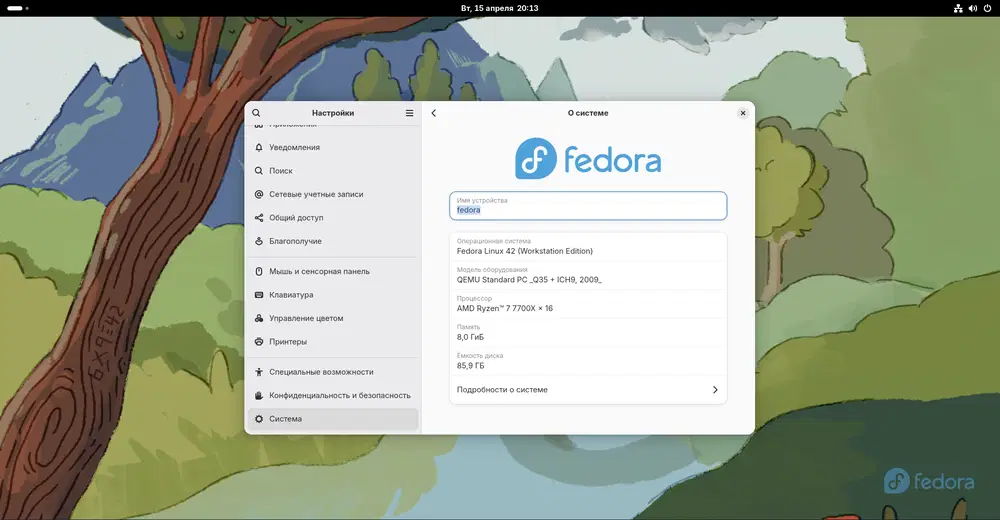Open the settings search magnifier icon
This screenshot has width=1000, height=520.
pyautogui.click(x=256, y=113)
